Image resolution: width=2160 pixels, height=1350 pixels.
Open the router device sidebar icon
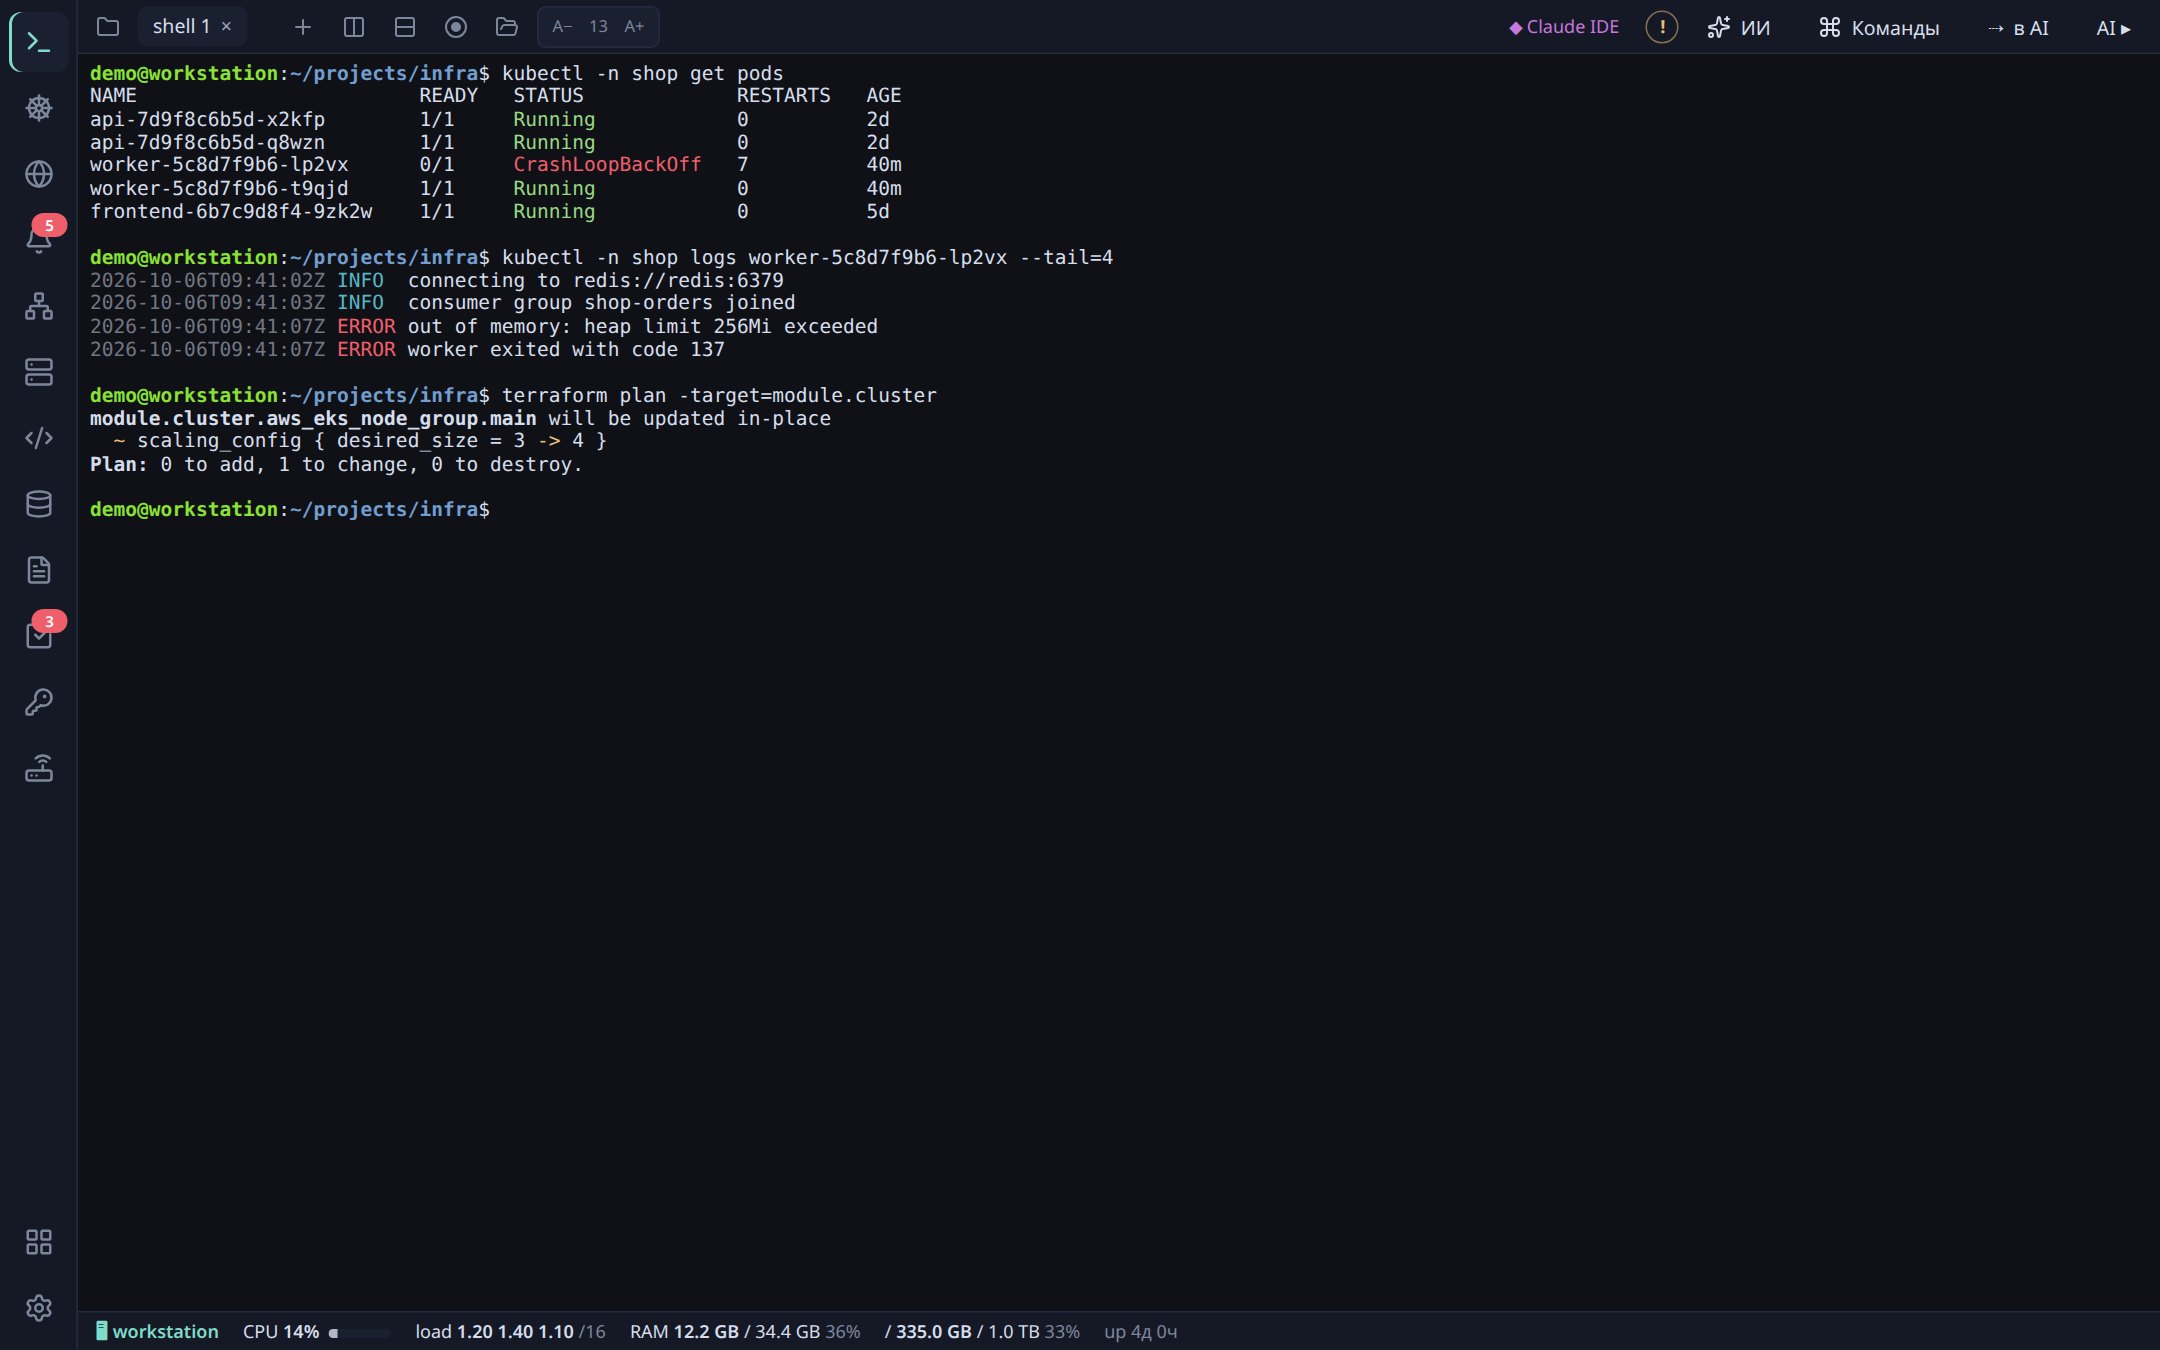point(39,768)
